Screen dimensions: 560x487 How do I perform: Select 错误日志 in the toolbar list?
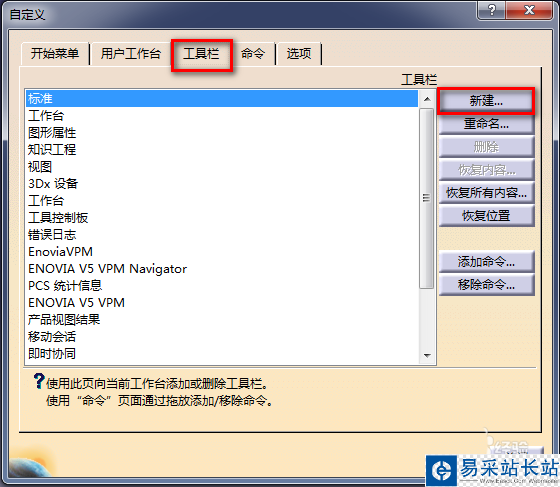pos(222,235)
